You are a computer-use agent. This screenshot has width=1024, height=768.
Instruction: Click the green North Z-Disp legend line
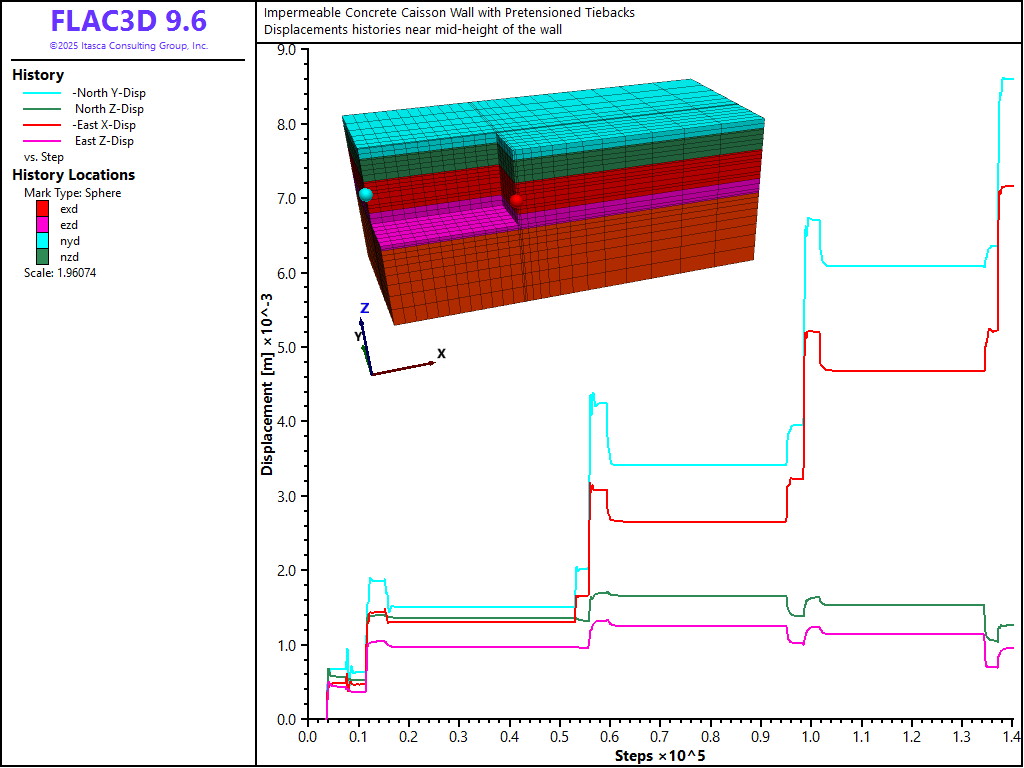click(x=44, y=109)
